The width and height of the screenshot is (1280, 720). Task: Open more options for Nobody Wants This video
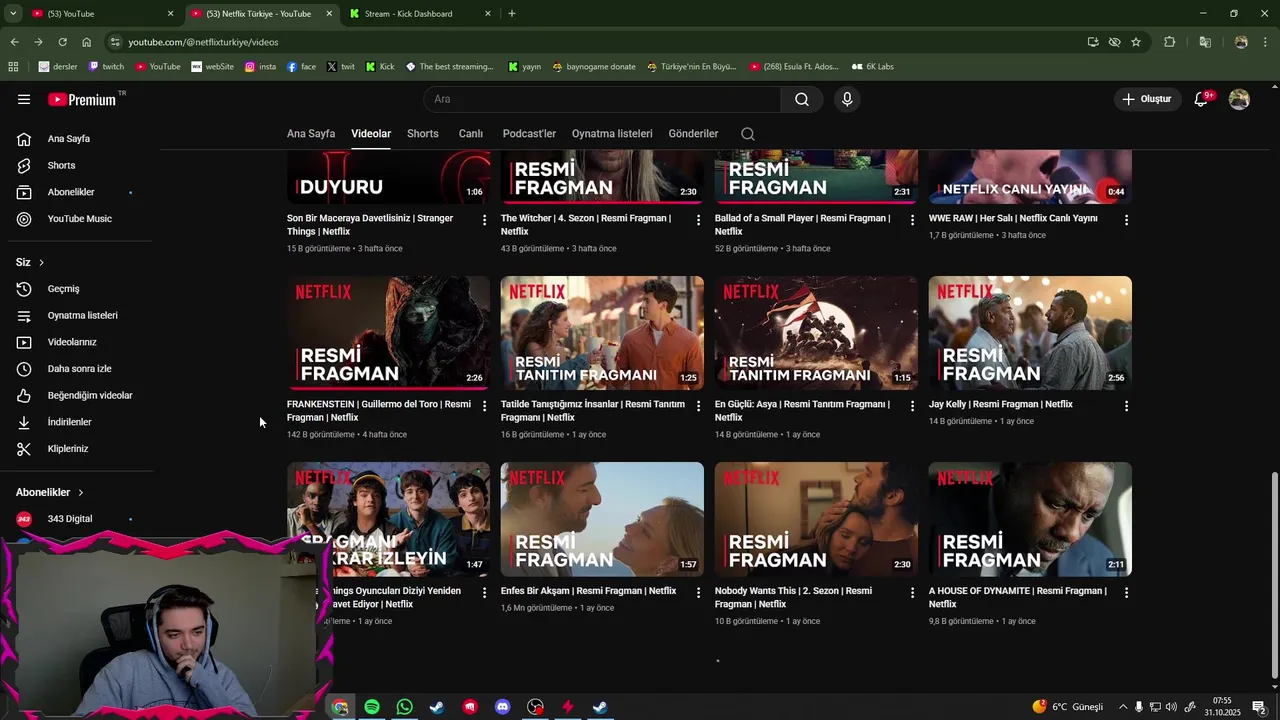click(x=912, y=593)
